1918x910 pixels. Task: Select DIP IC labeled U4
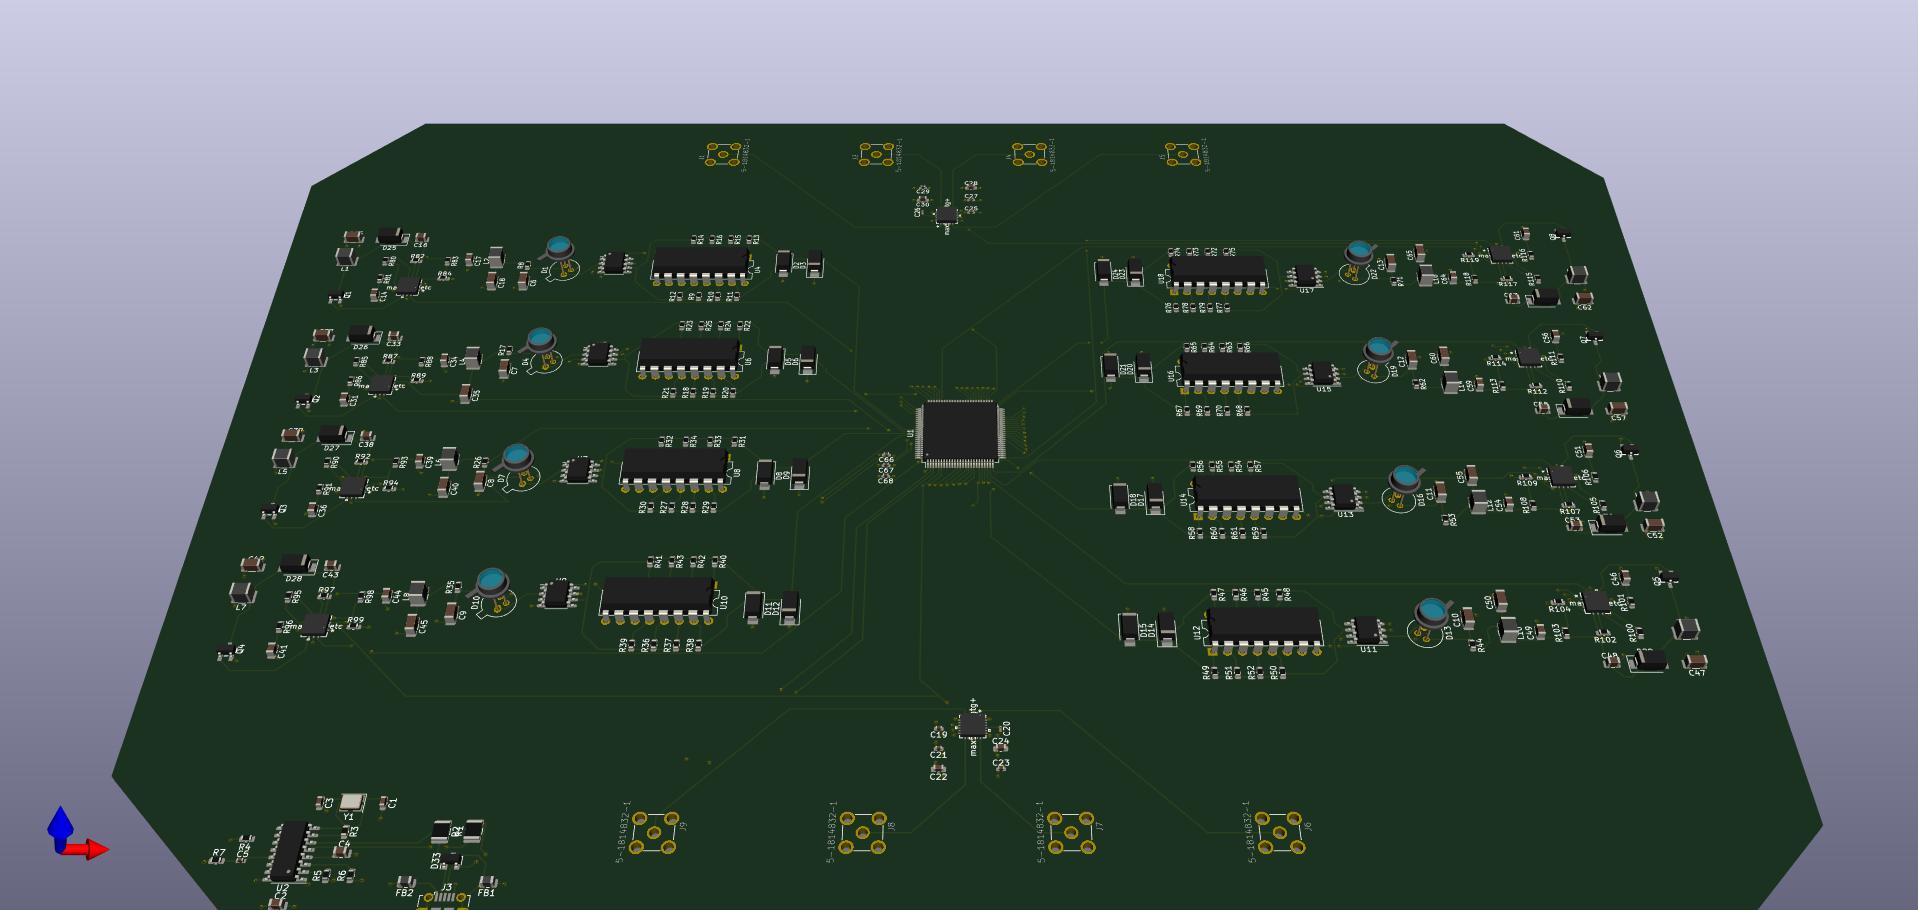point(700,265)
